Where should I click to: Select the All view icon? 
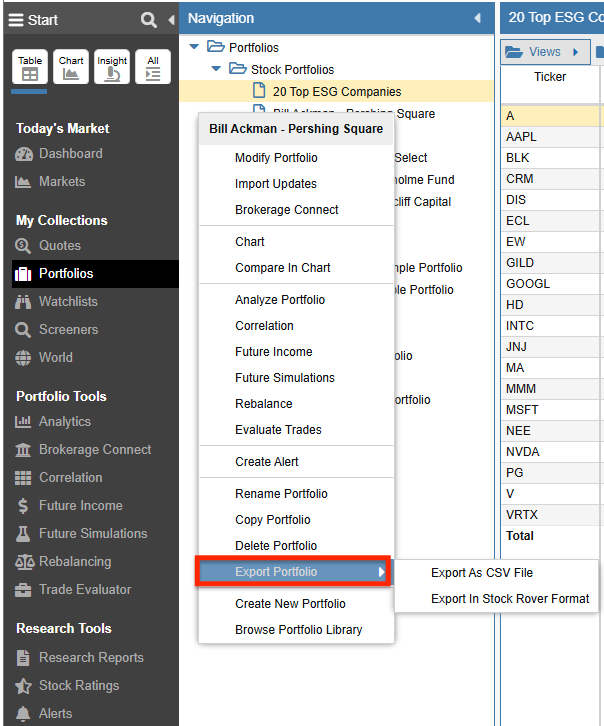[153, 67]
